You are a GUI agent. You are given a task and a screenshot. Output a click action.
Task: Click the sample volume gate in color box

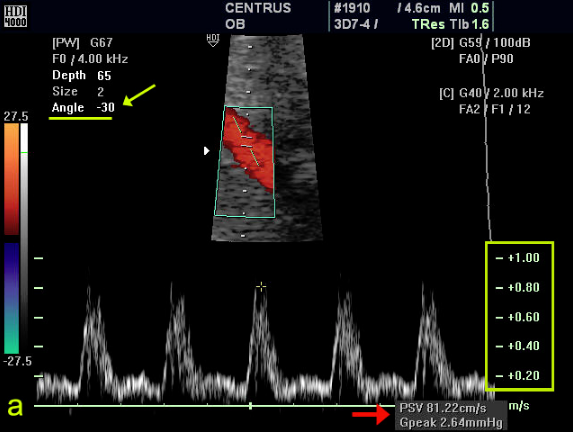(x=246, y=142)
